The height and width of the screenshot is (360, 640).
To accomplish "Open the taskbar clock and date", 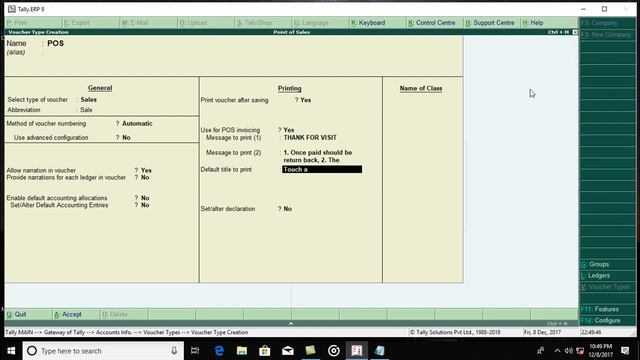I will [600, 351].
